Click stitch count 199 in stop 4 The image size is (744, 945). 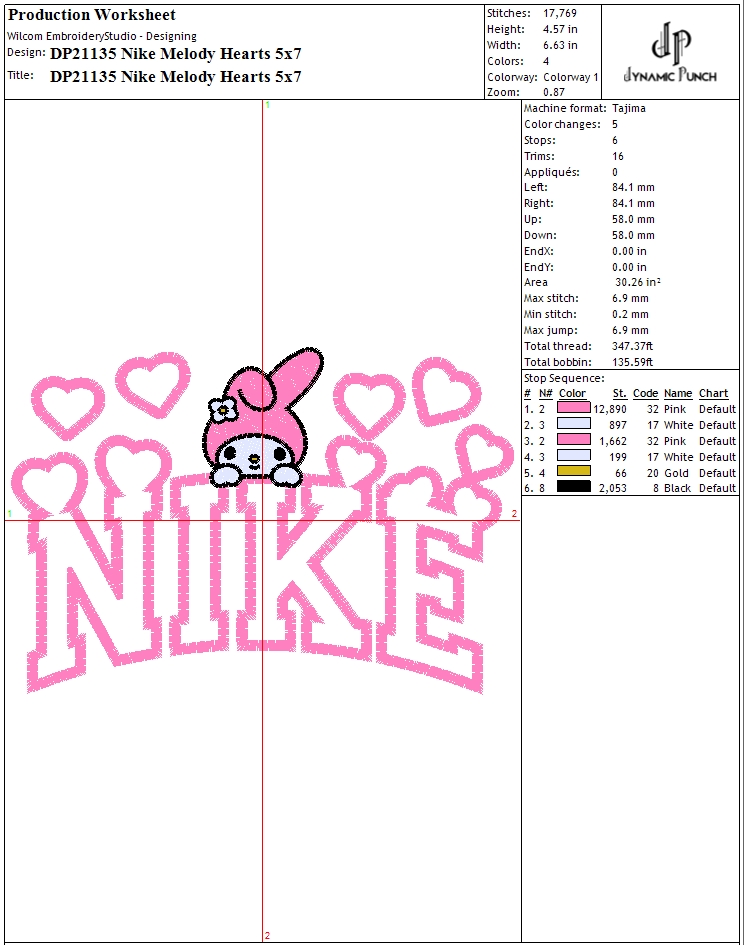pos(618,457)
